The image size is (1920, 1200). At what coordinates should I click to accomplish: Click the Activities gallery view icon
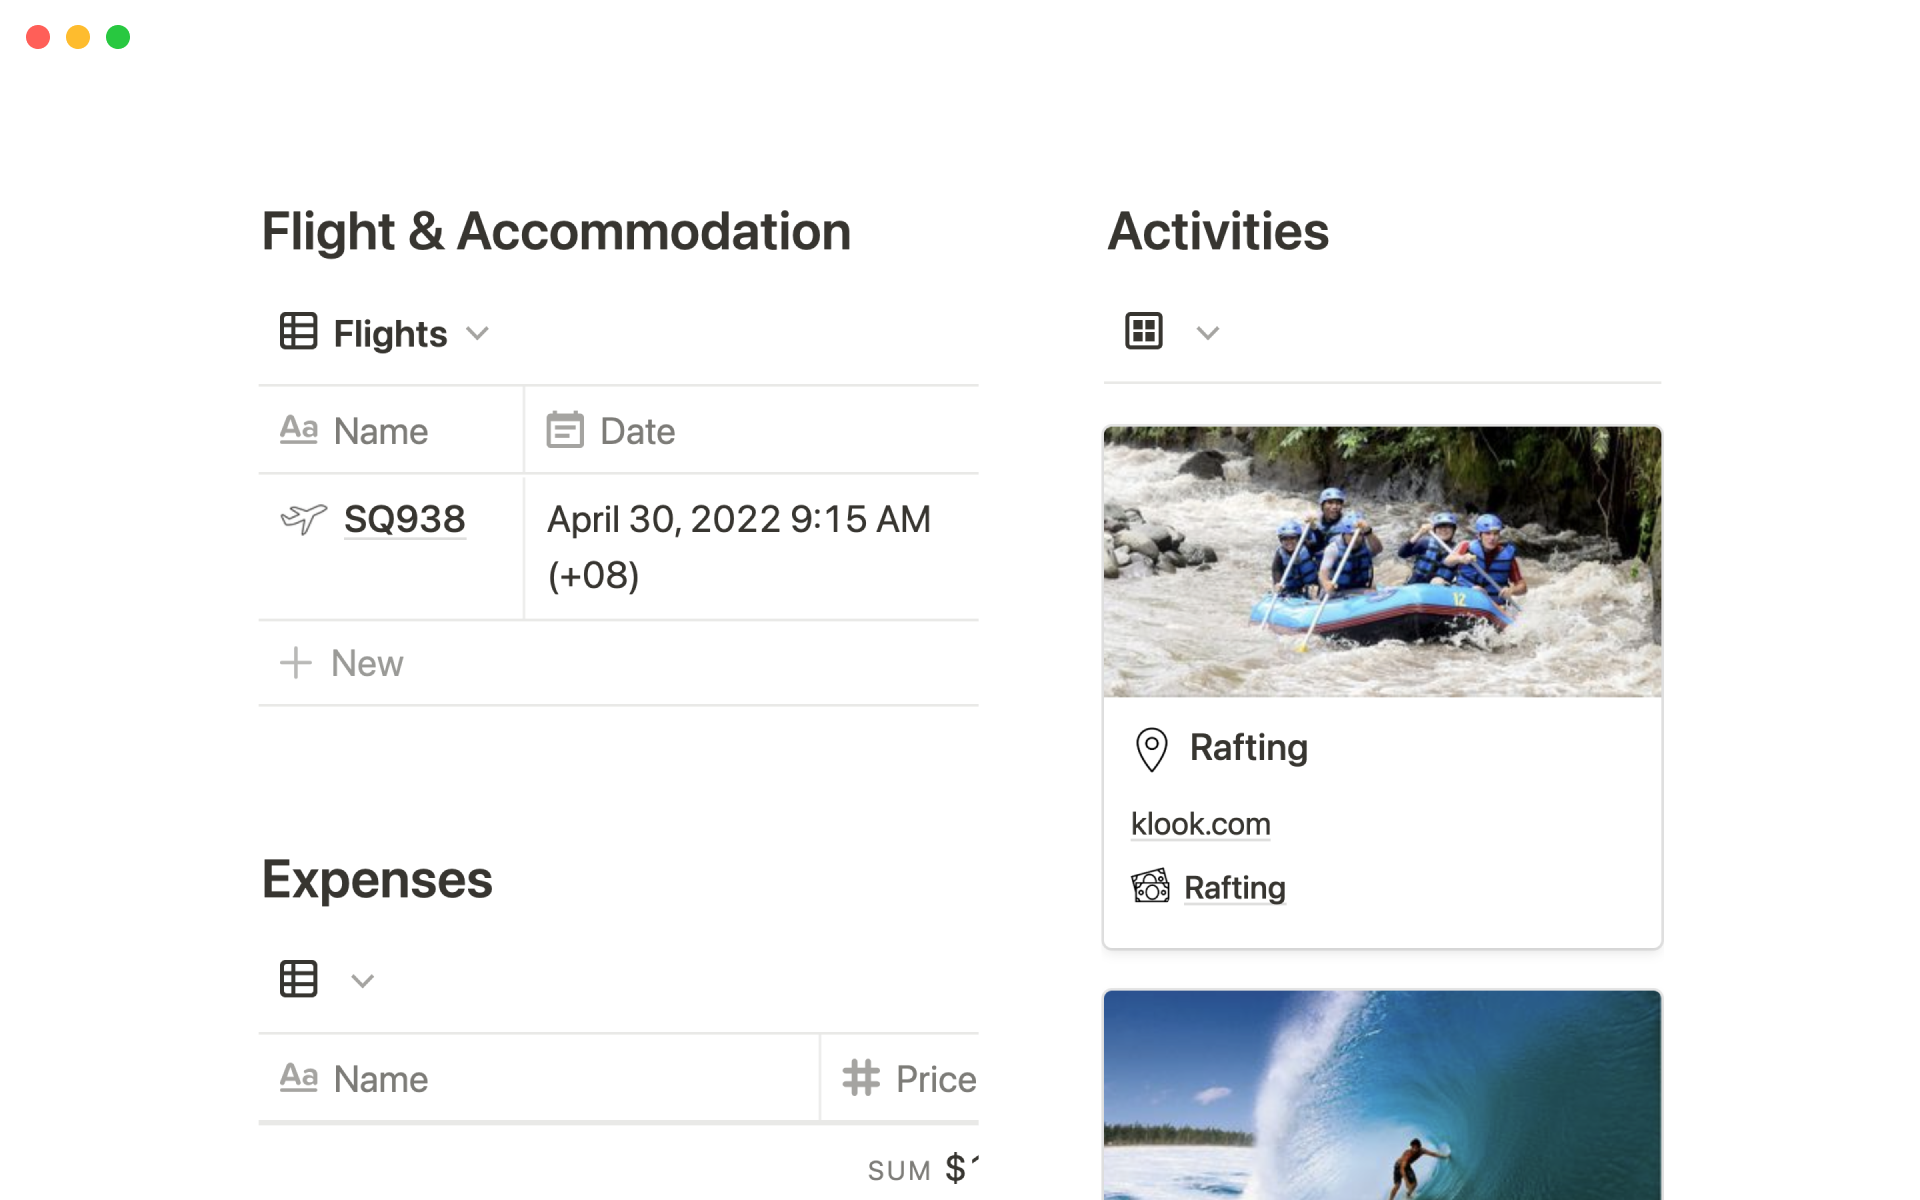pyautogui.click(x=1143, y=331)
